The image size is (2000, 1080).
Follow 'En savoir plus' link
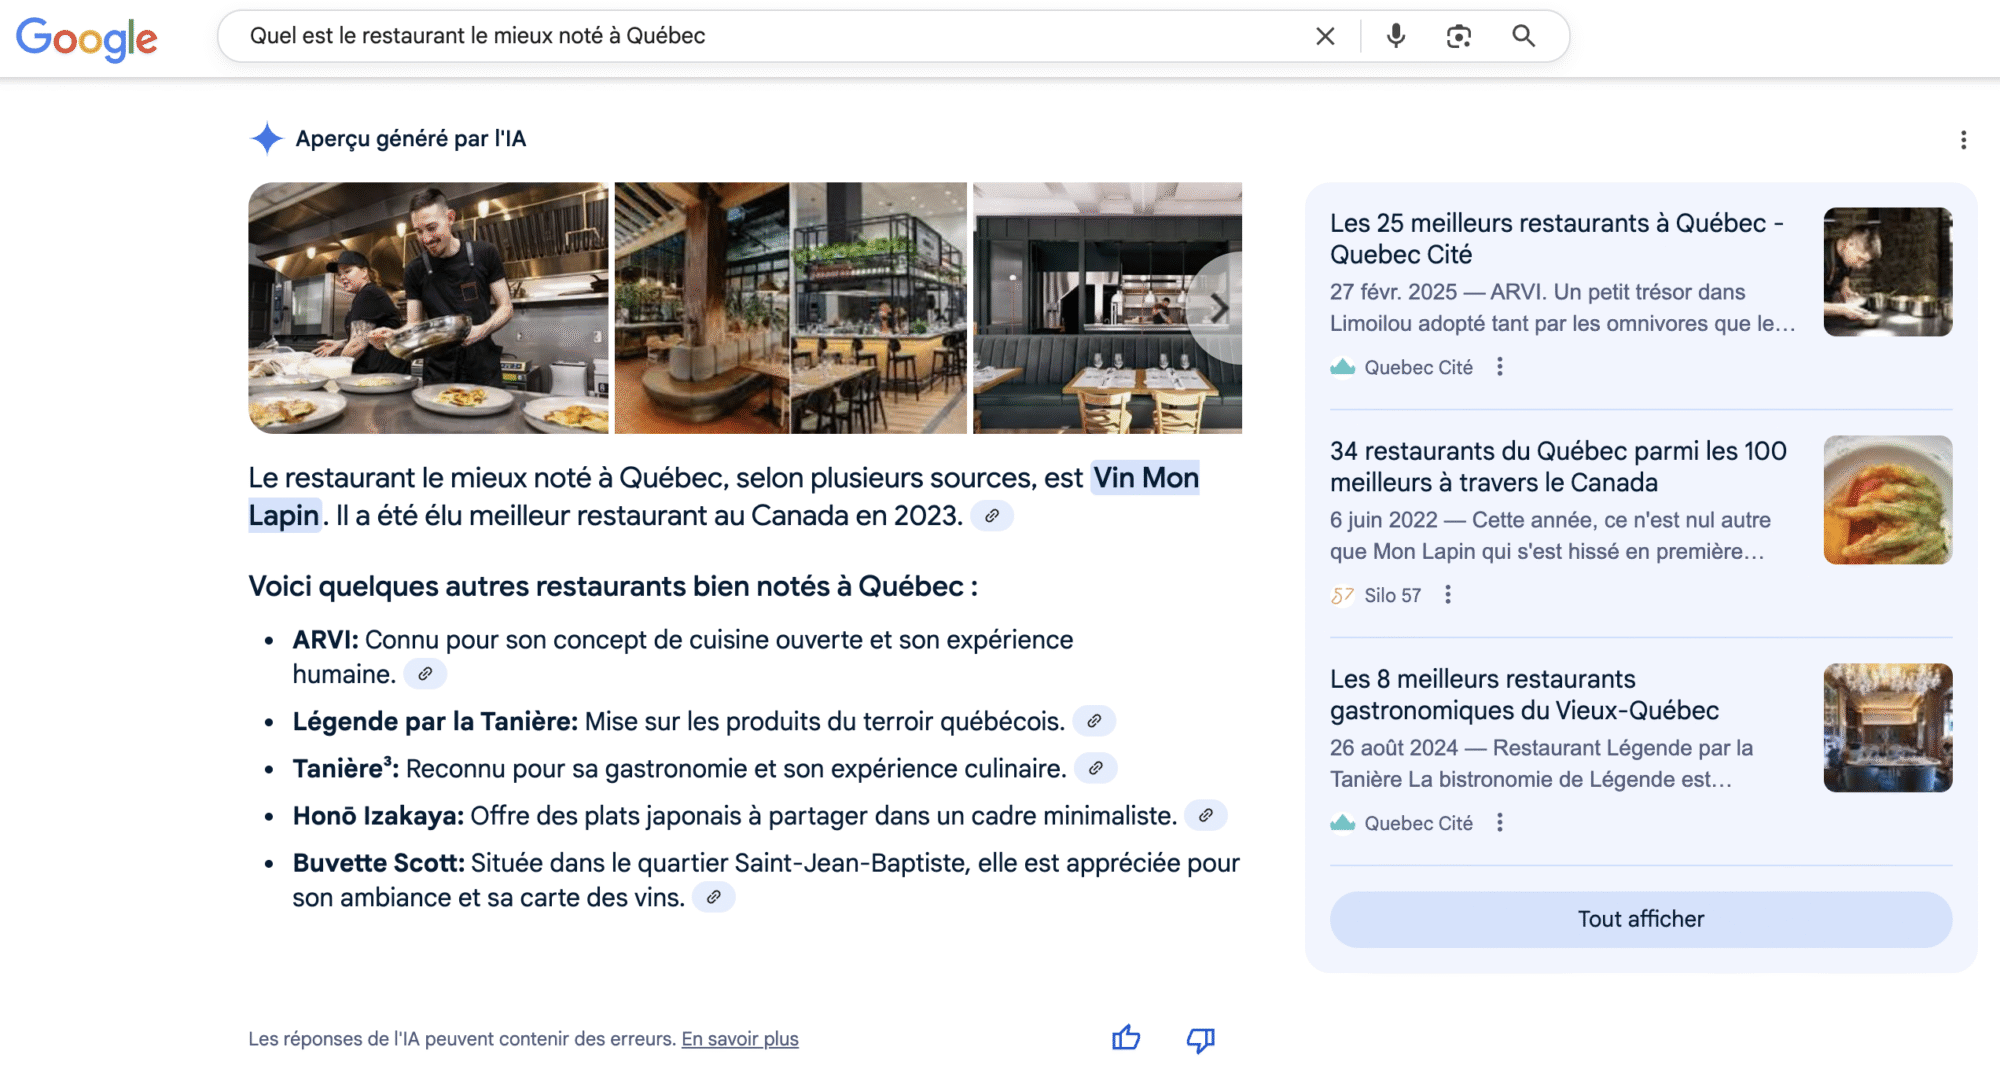[x=740, y=1039]
